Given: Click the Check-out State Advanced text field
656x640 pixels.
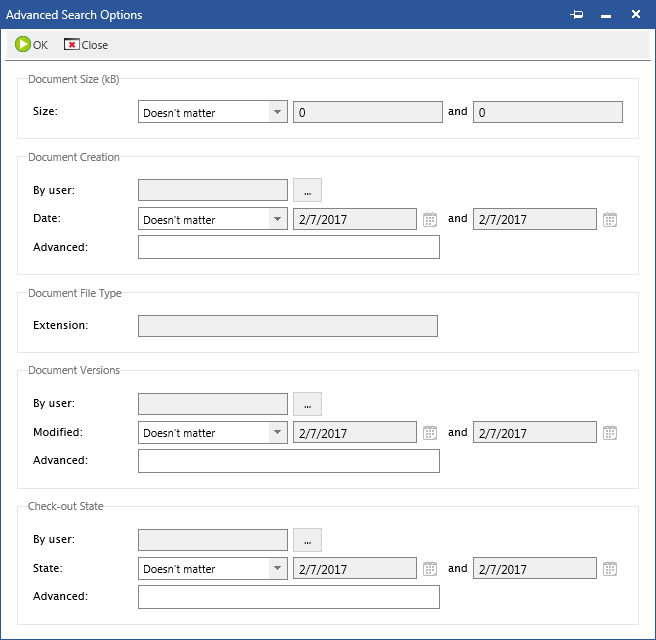Looking at the screenshot, I should [288, 597].
